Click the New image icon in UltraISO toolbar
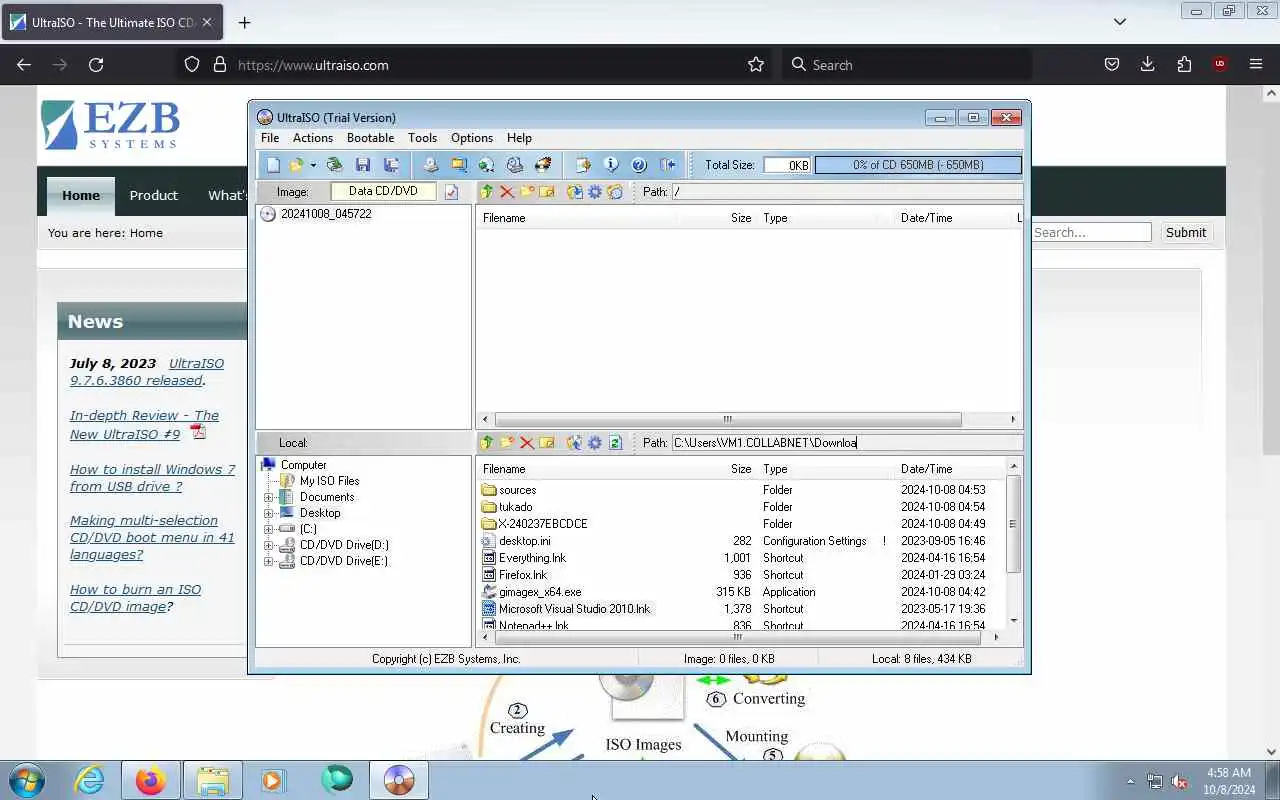 [273, 165]
